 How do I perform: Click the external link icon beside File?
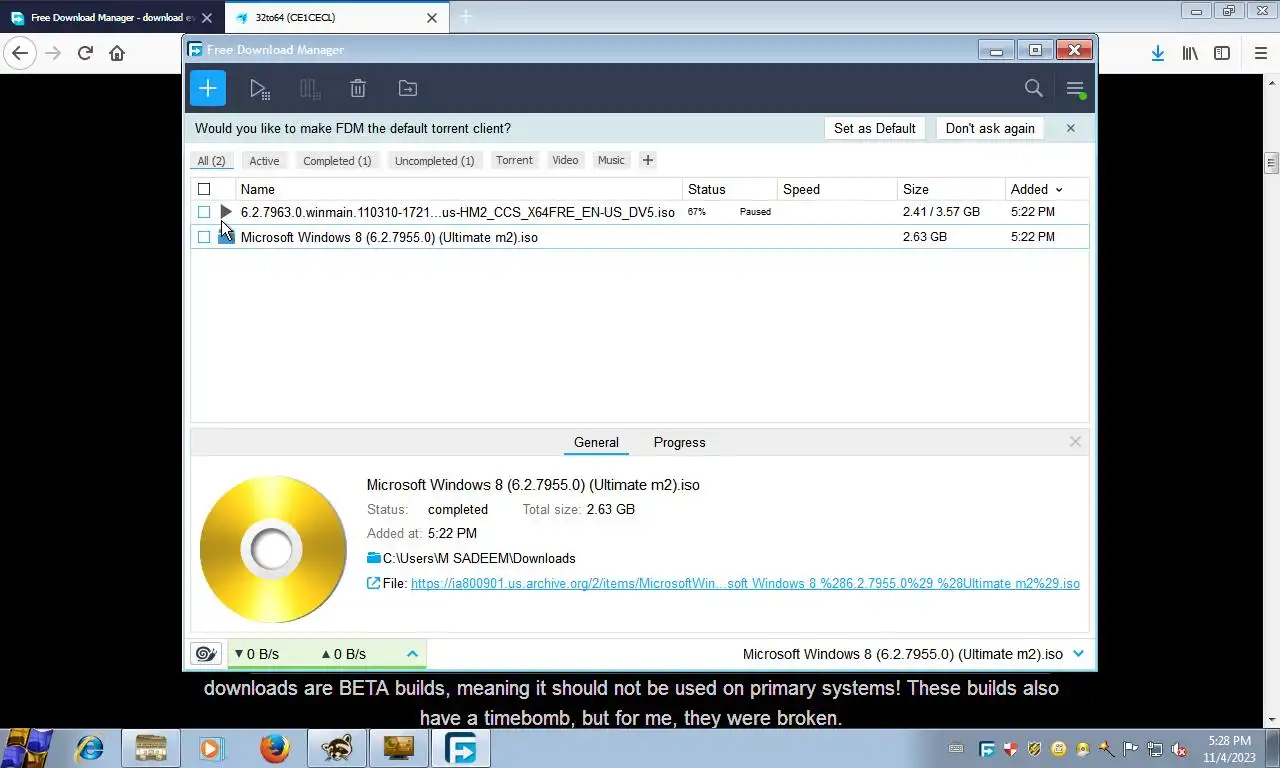pyautogui.click(x=374, y=583)
